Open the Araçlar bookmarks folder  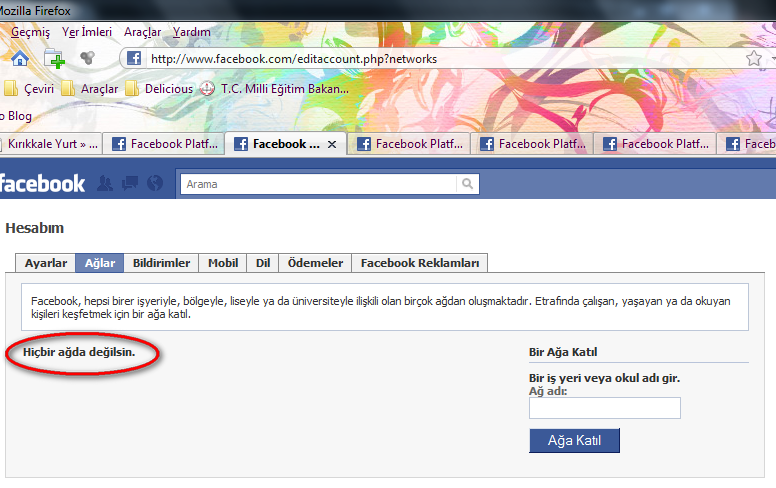click(90, 89)
